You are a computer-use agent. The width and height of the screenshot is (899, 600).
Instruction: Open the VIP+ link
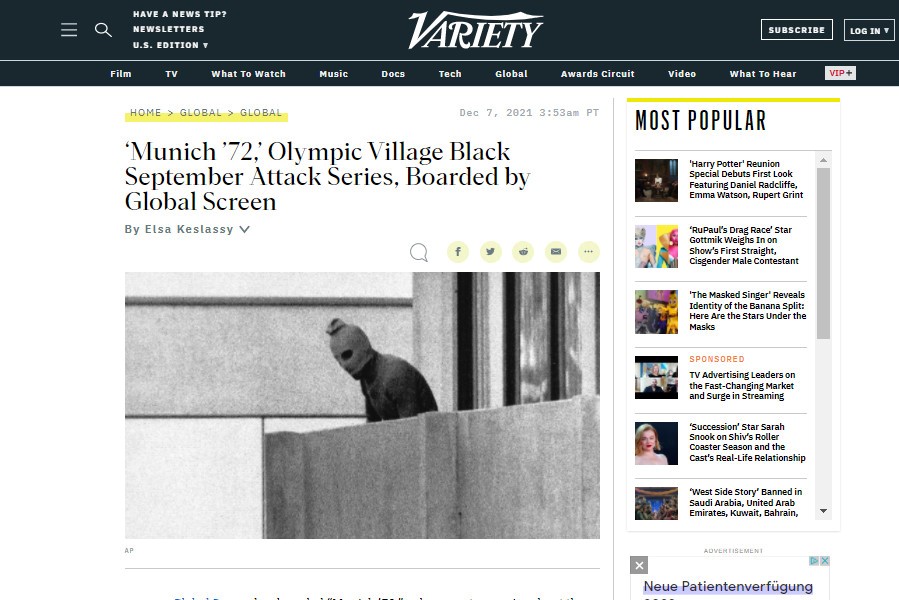point(840,73)
